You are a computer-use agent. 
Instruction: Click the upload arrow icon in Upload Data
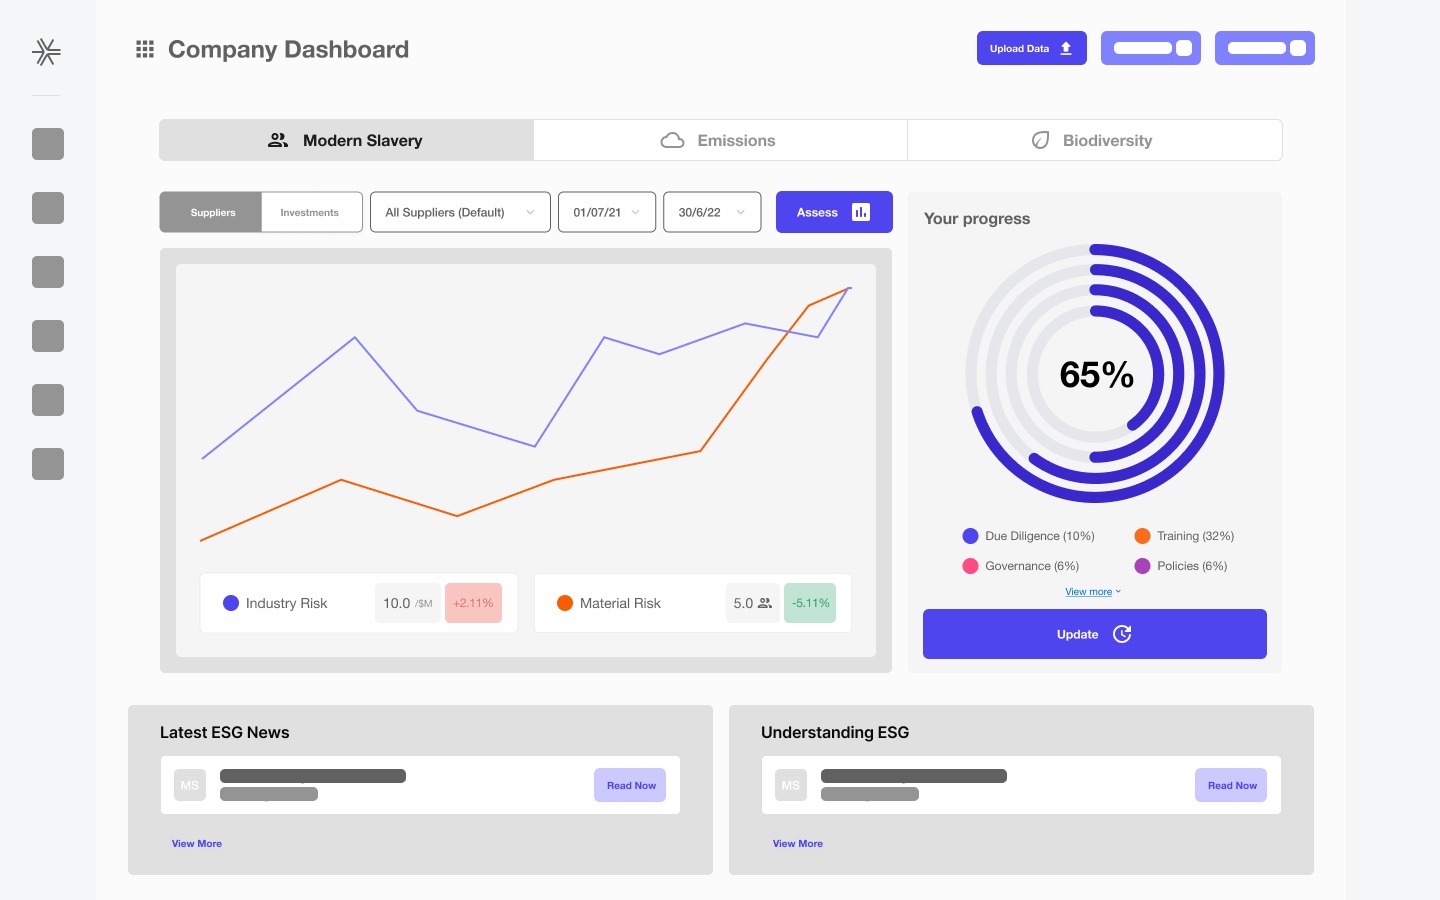tap(1066, 48)
